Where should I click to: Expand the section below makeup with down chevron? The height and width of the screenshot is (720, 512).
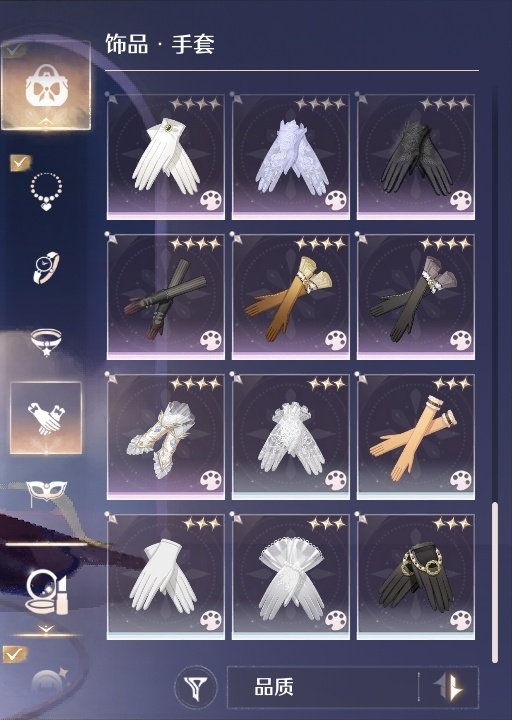tap(46, 628)
